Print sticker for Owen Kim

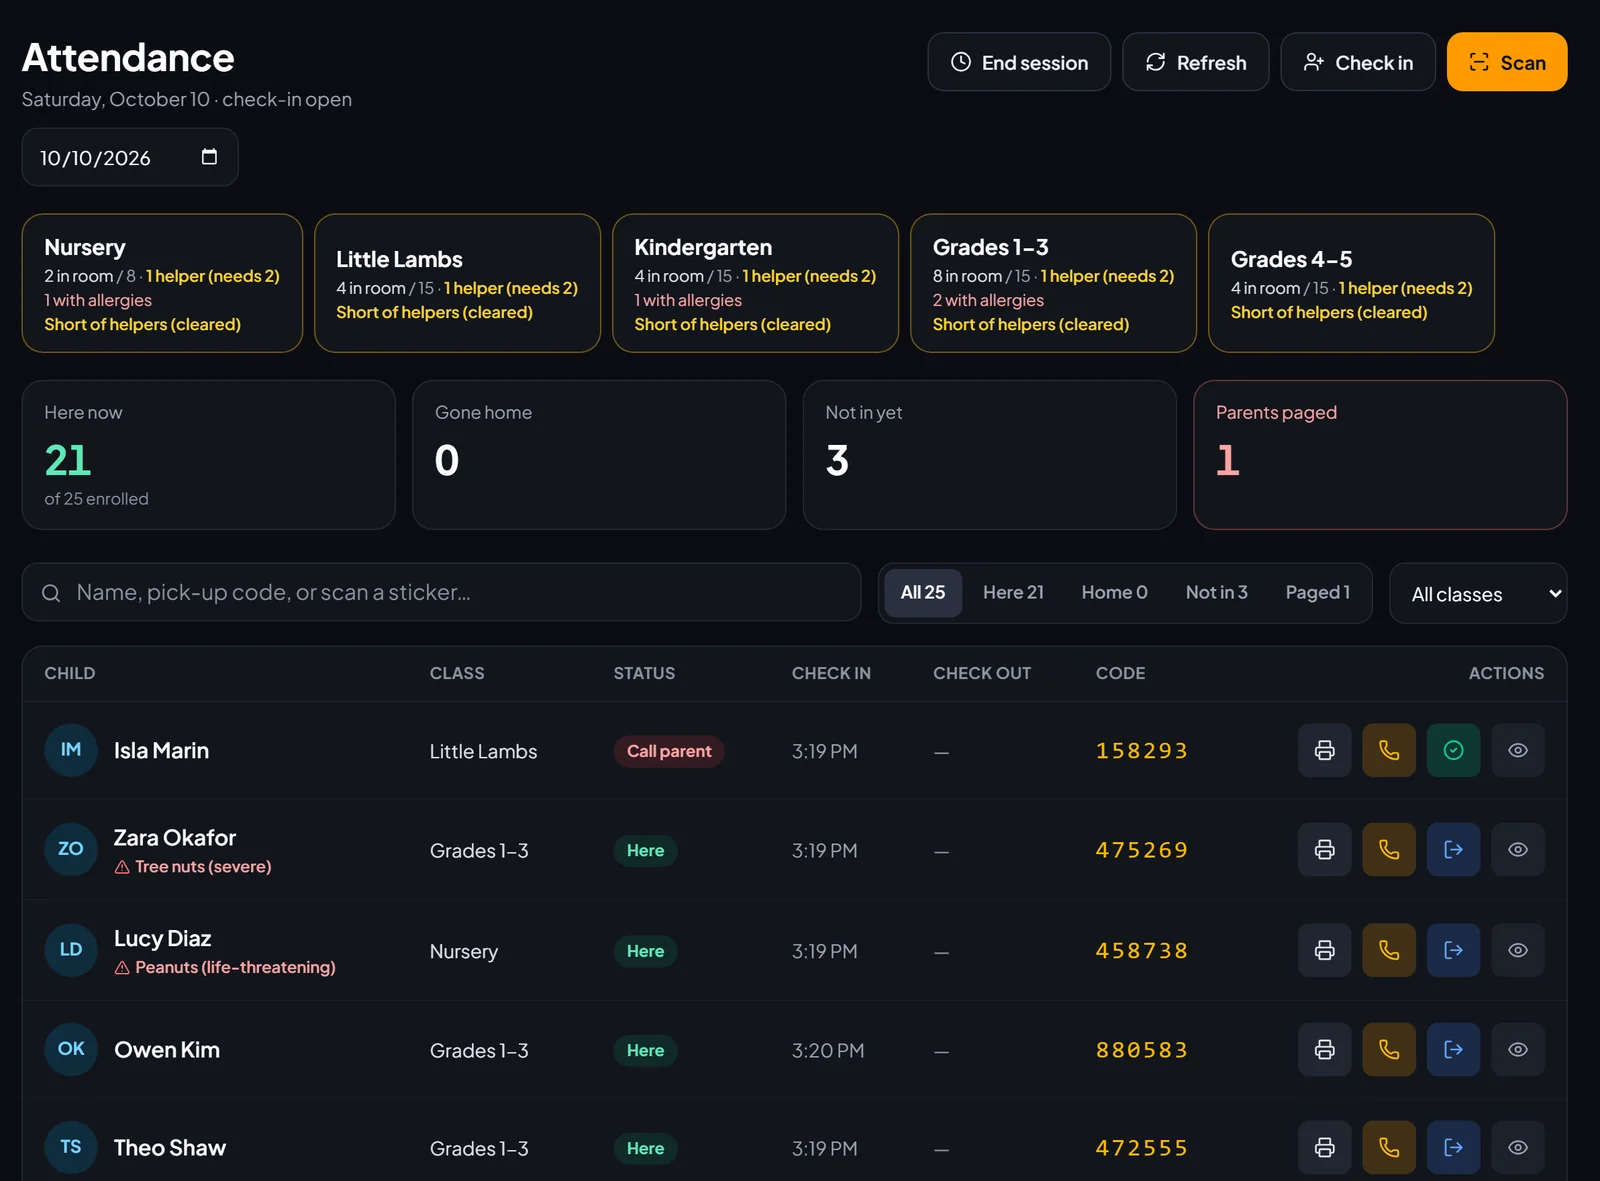coord(1324,1049)
